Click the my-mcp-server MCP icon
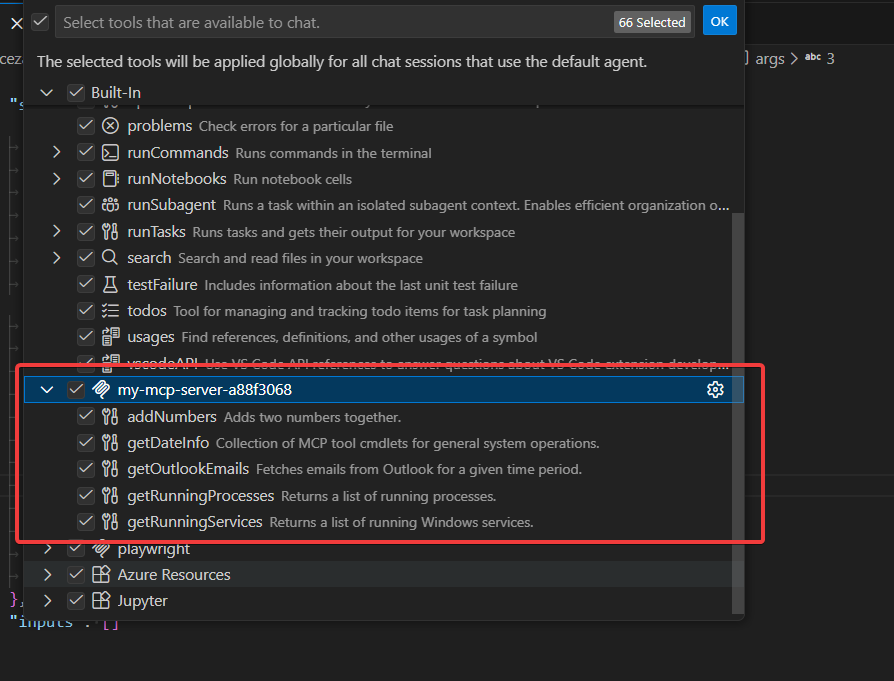Screen dimensions: 894x681 pyautogui.click(x=101, y=390)
